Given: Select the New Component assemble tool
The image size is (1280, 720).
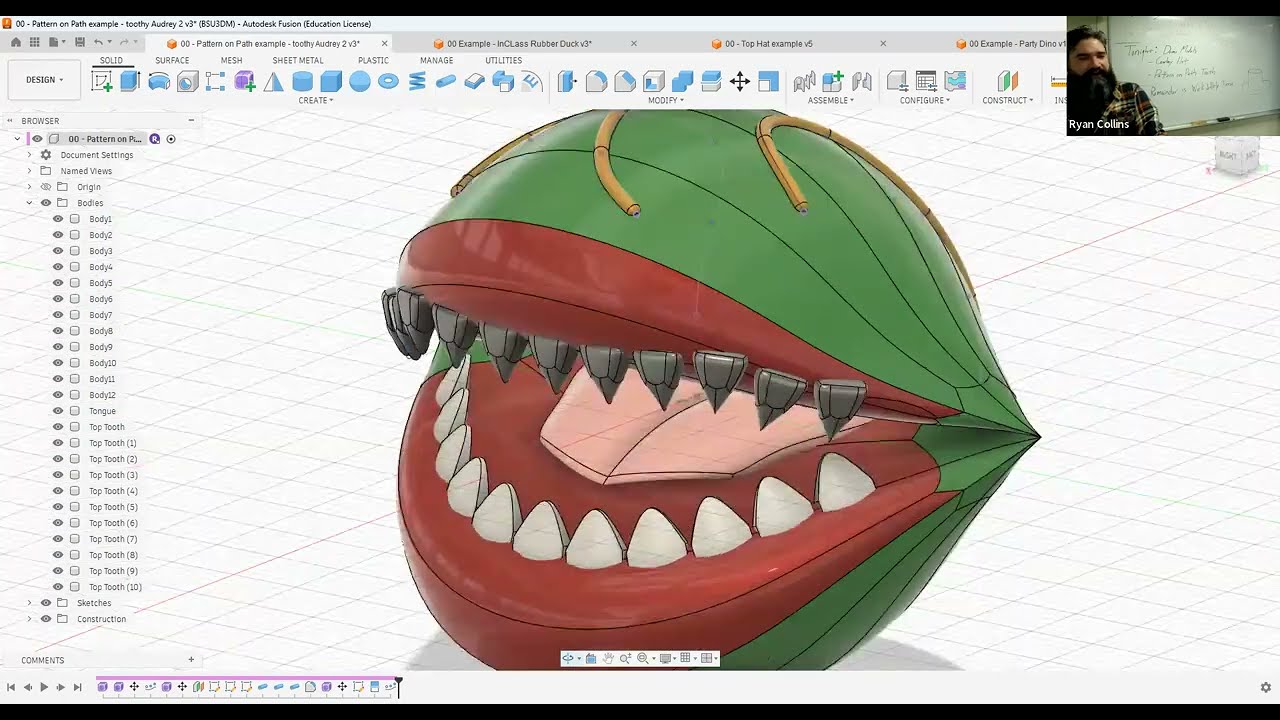Looking at the screenshot, I should pos(832,82).
